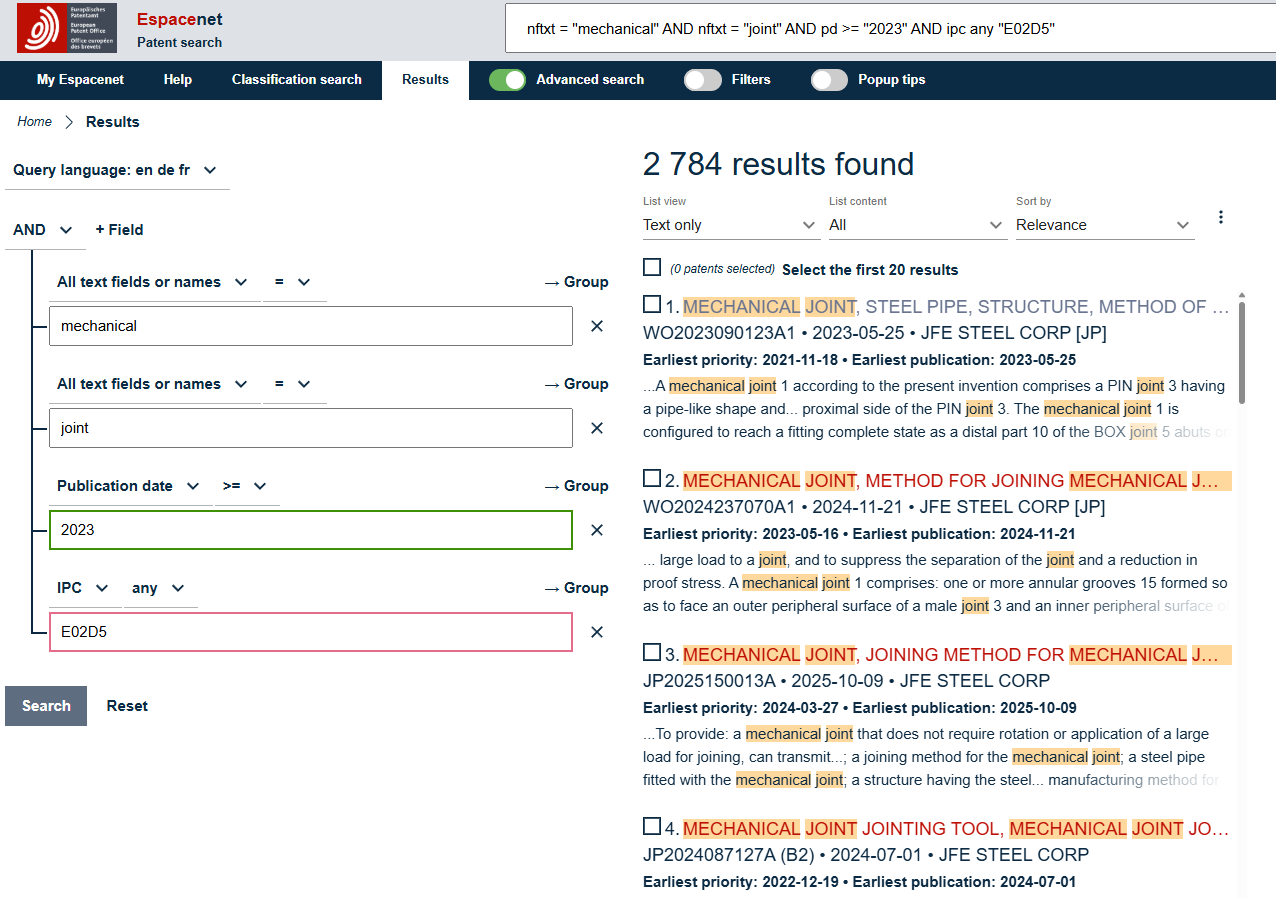This screenshot has height=898, width=1276.
Task: Click the Search button
Action: click(x=46, y=706)
